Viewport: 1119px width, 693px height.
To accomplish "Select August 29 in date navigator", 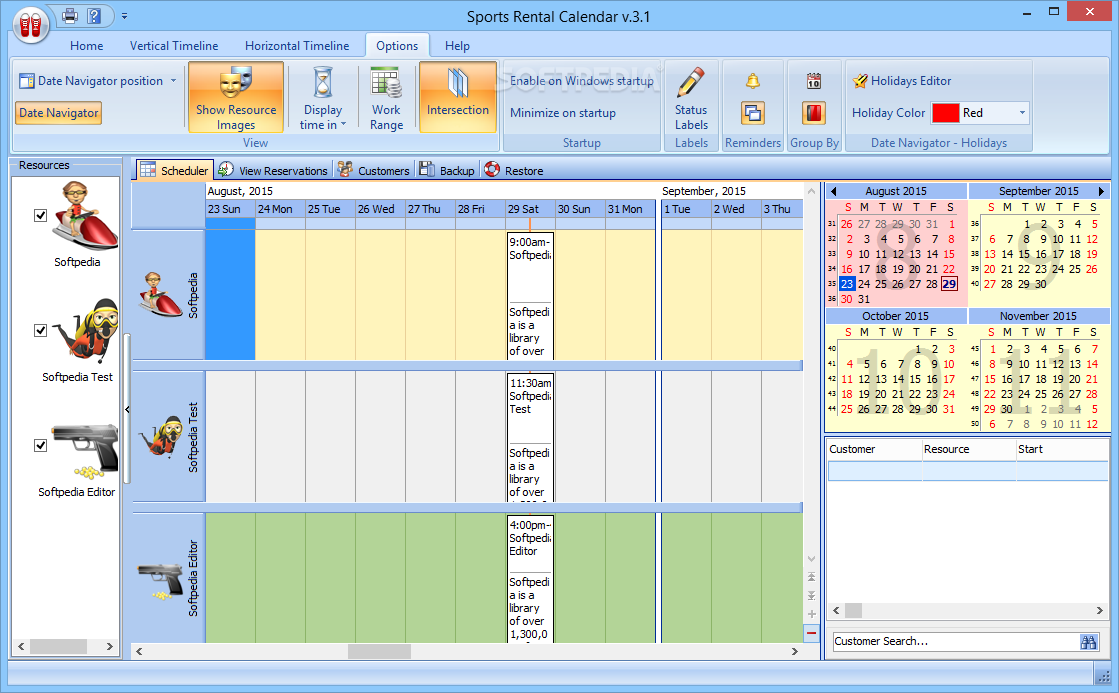I will [x=948, y=284].
